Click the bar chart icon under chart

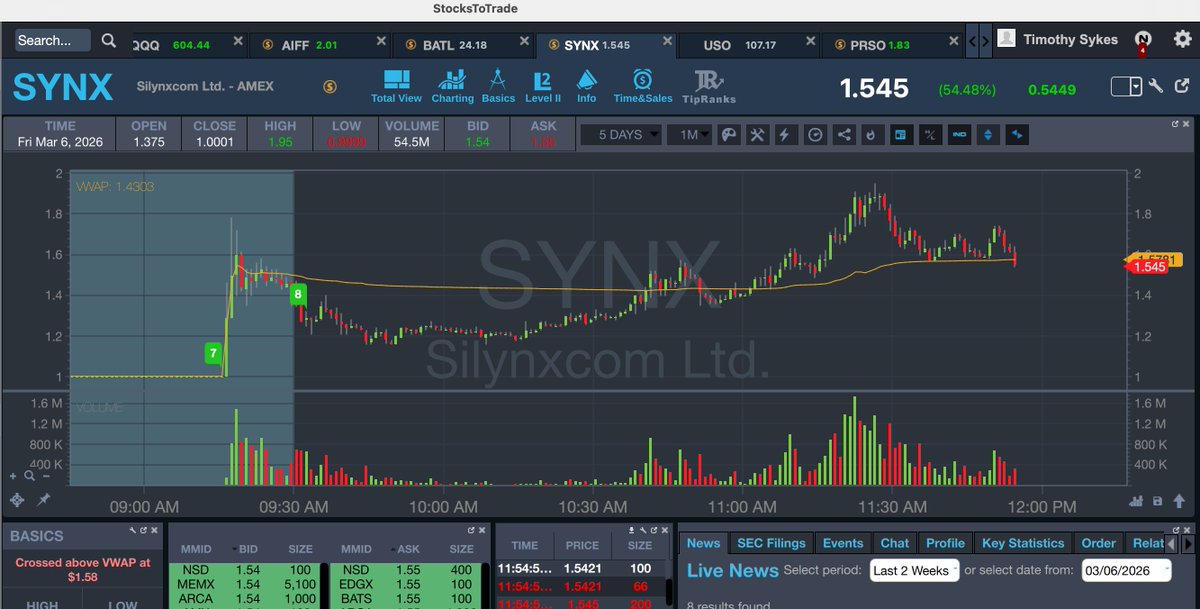(x=1137, y=501)
